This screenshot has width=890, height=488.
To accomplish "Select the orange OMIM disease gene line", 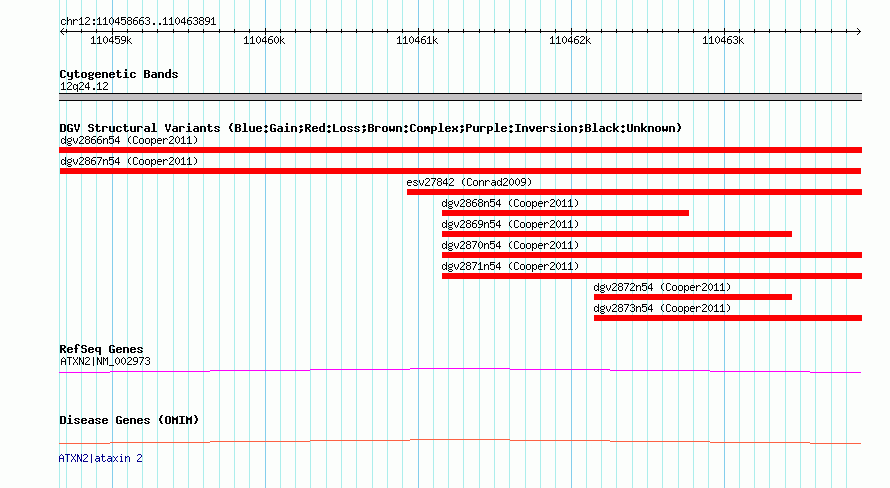I will click(460, 441).
